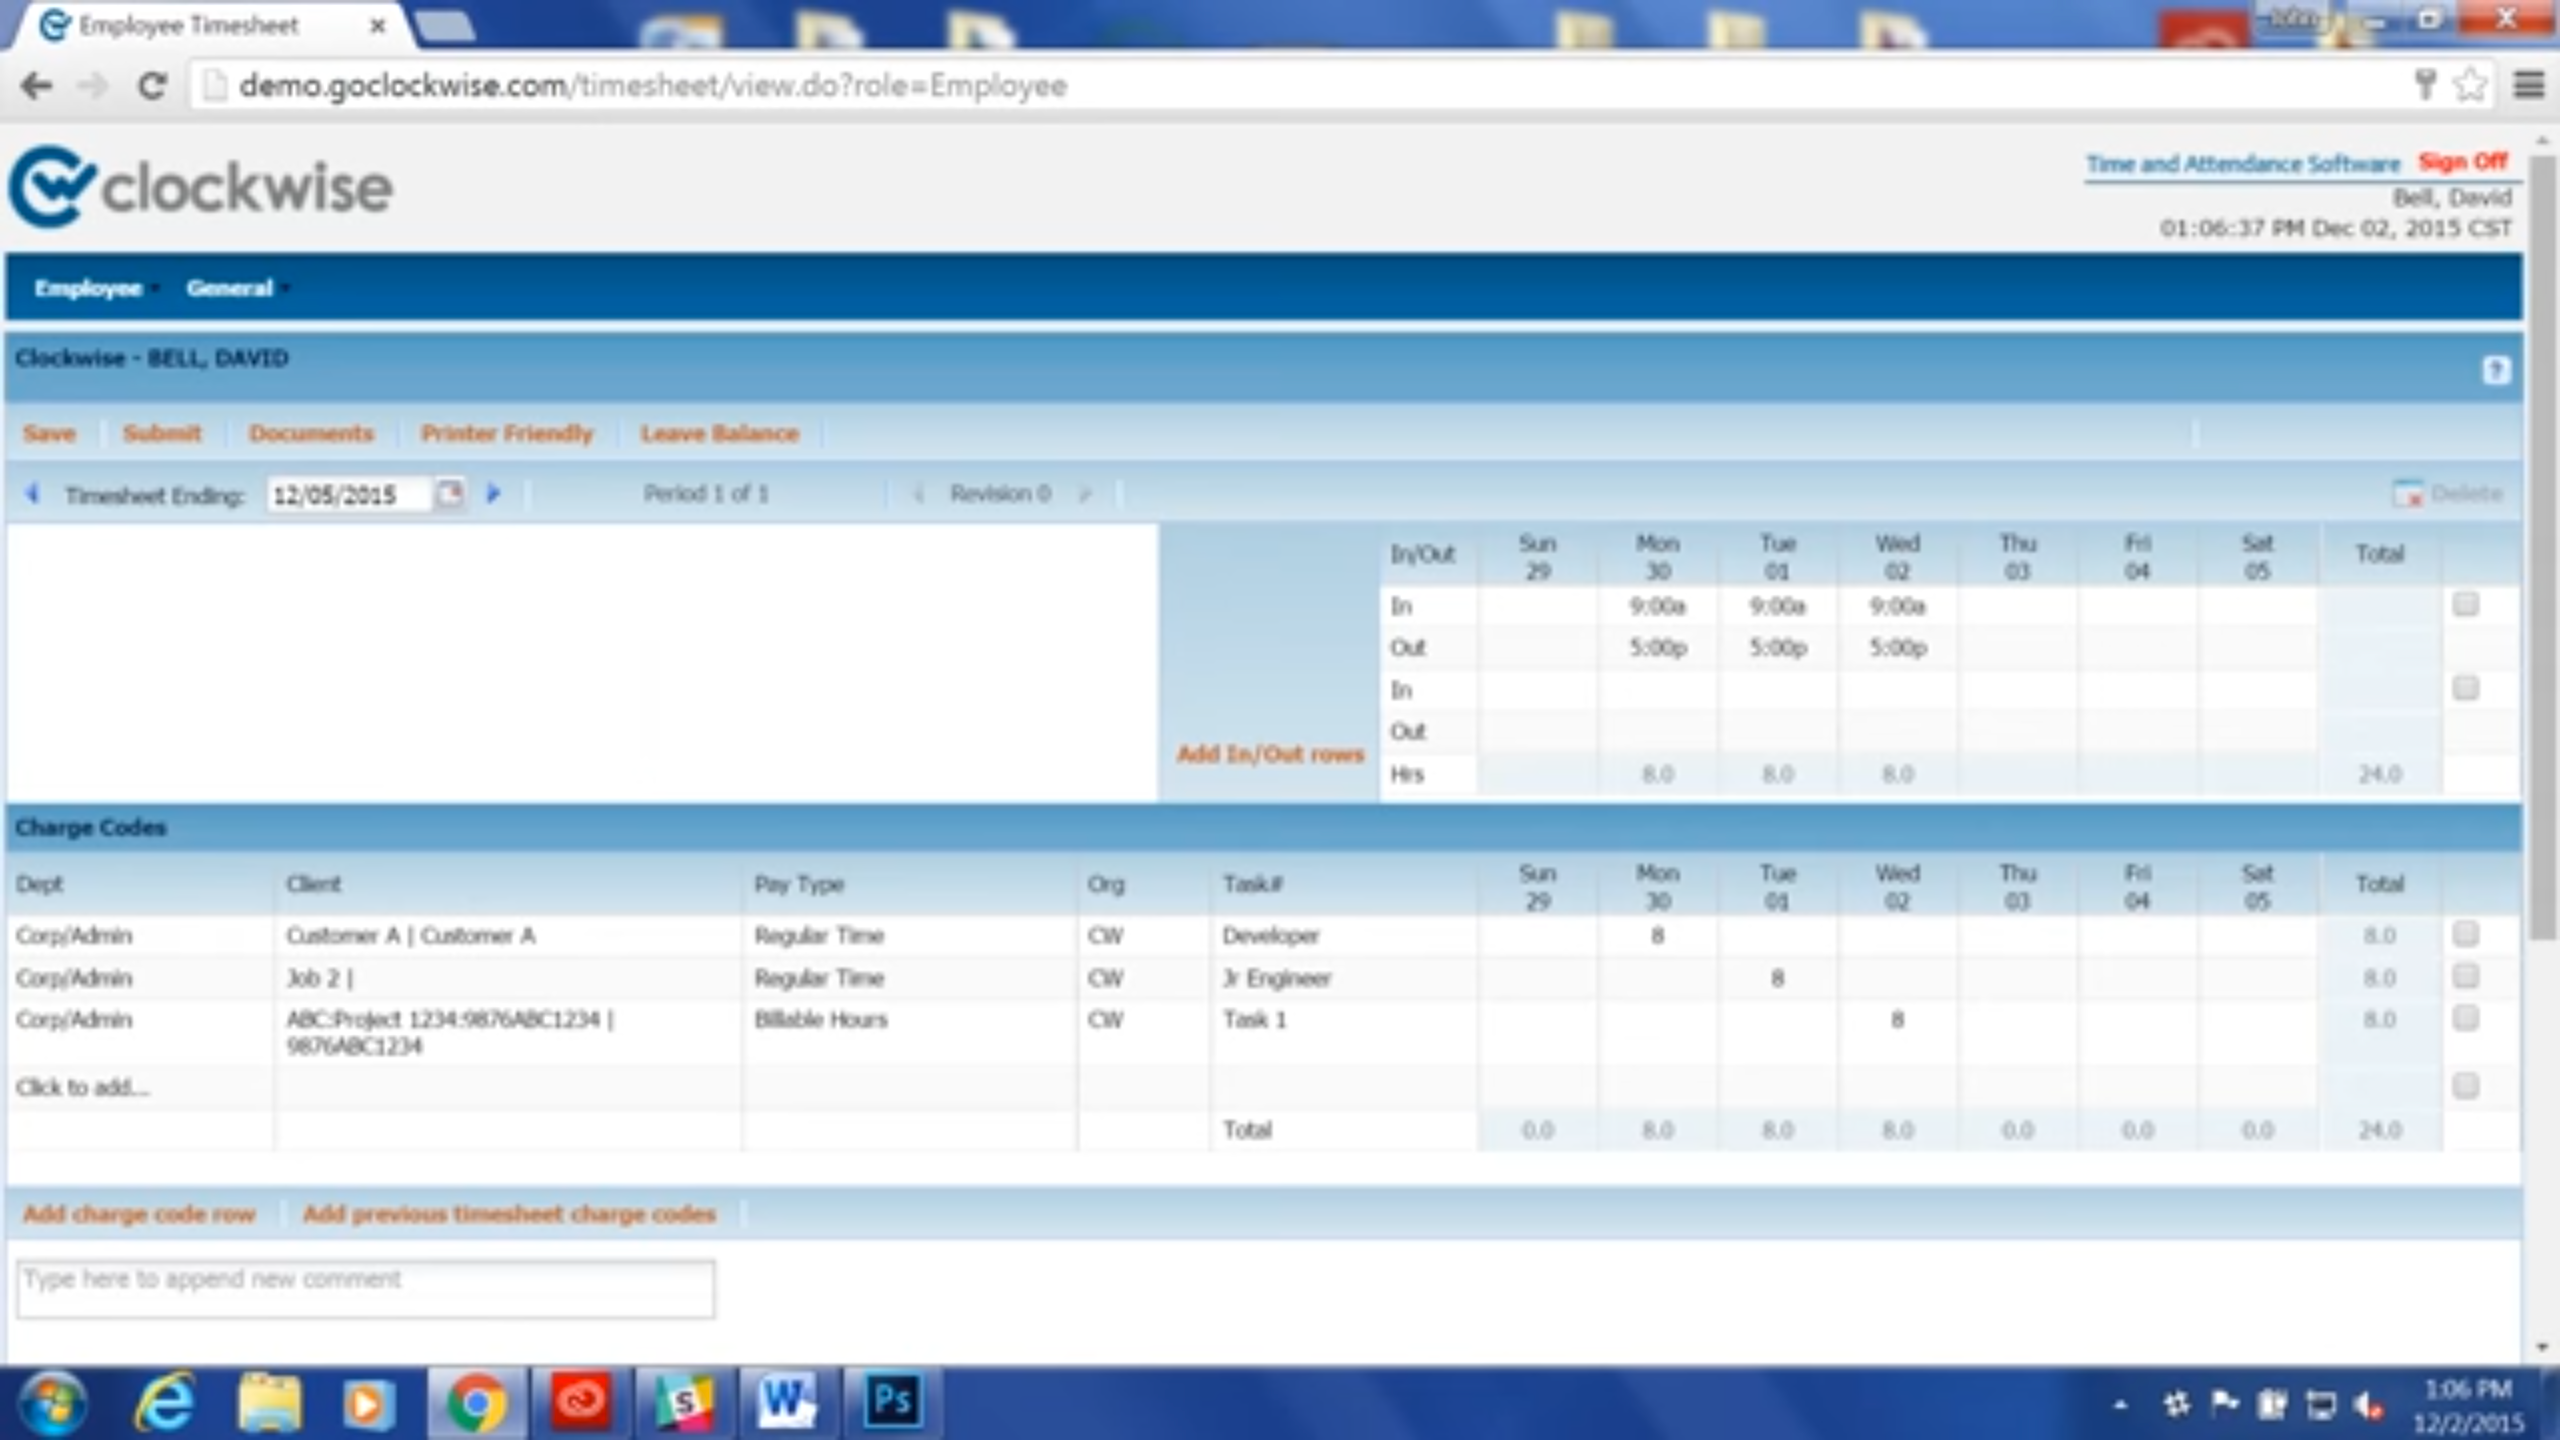This screenshot has height=1440, width=2560.
Task: Click the Delete timesheet icon
Action: [2407, 493]
